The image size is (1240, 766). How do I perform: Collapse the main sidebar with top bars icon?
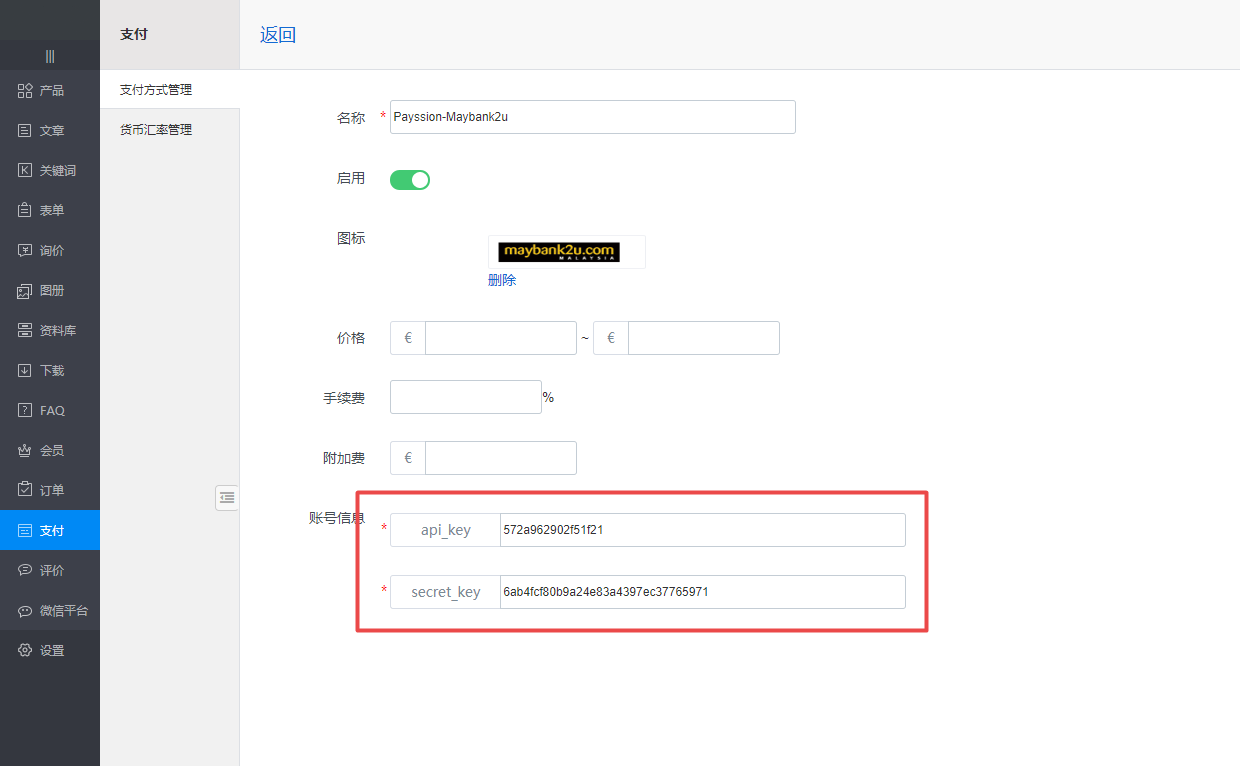pos(50,56)
